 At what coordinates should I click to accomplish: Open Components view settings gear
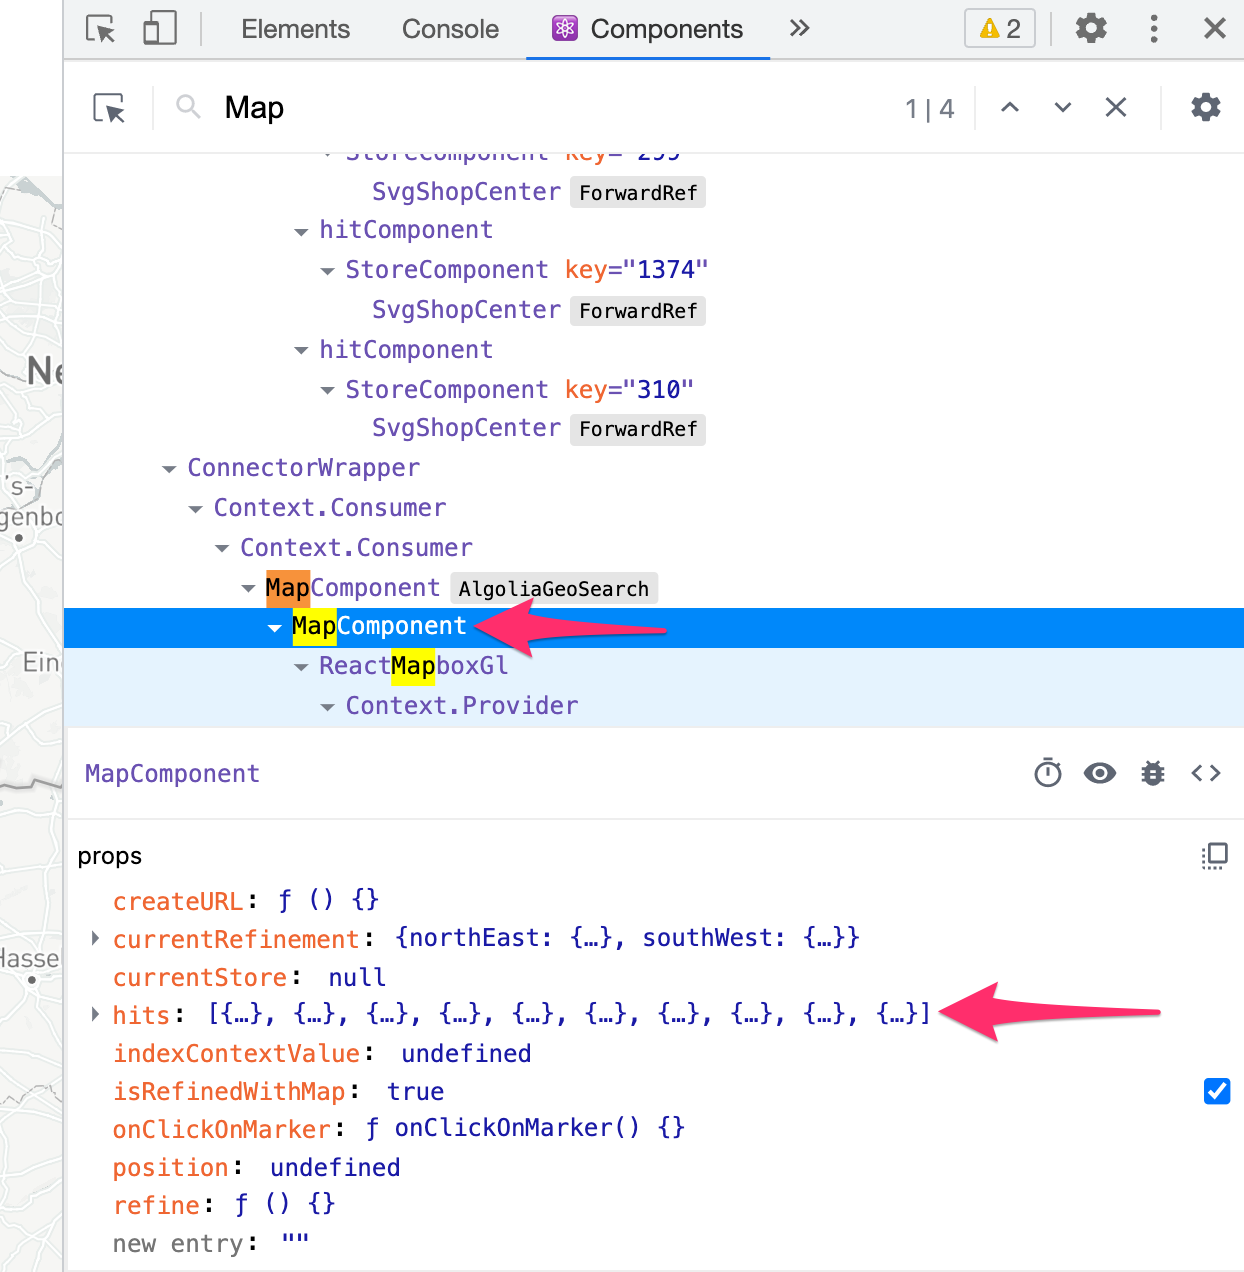[1206, 107]
